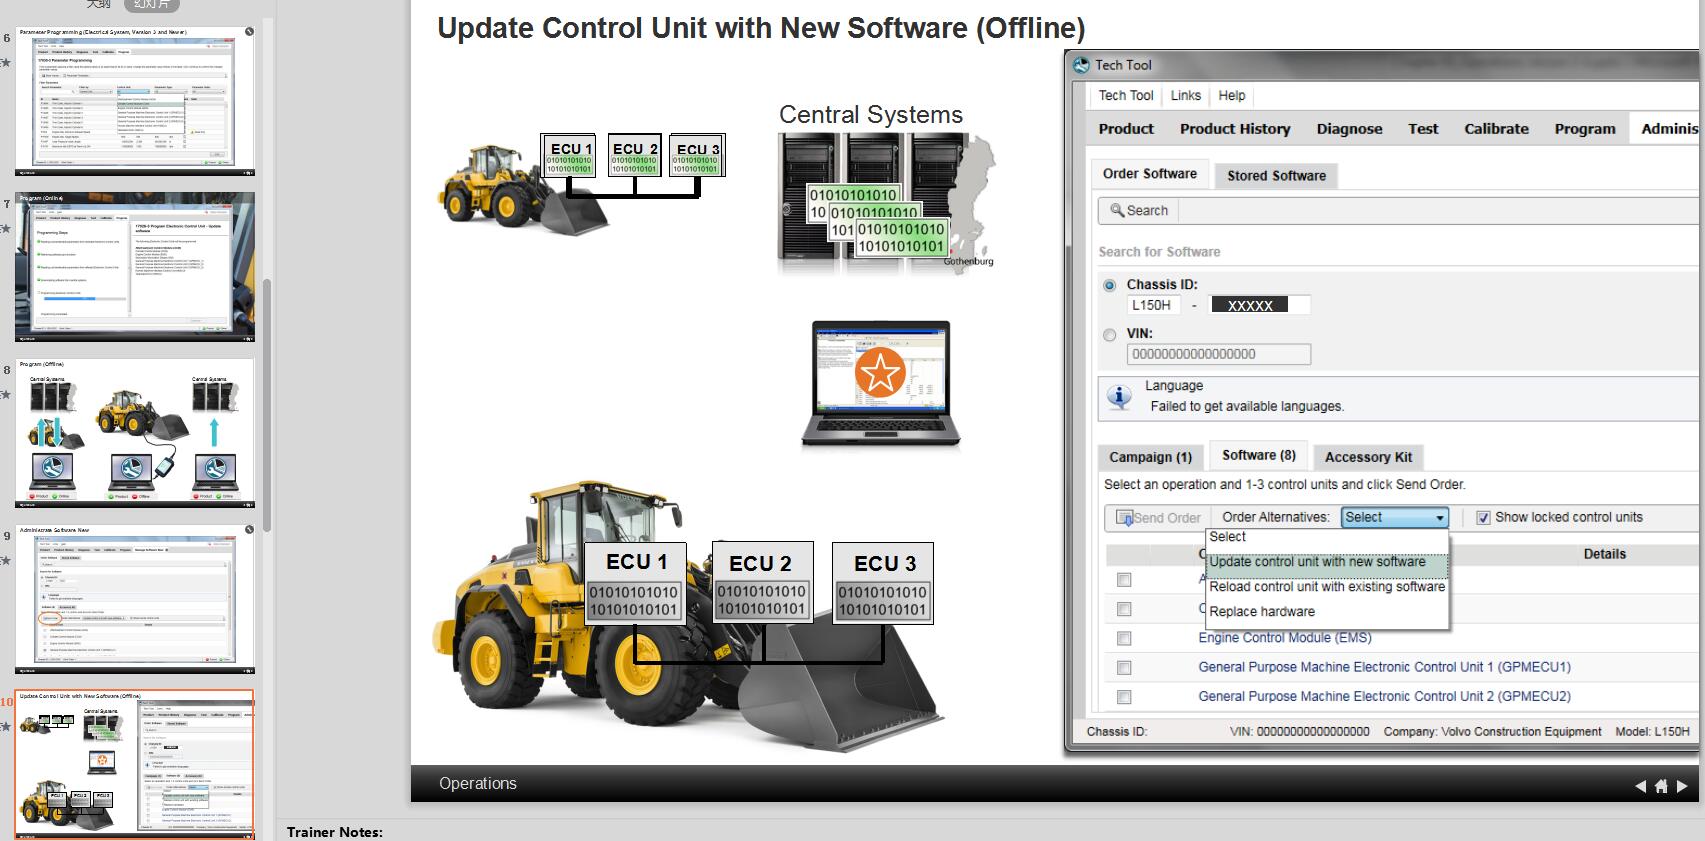The image size is (1705, 841).
Task: Click the Chassis ID model field L150H
Action: [x=1154, y=305]
